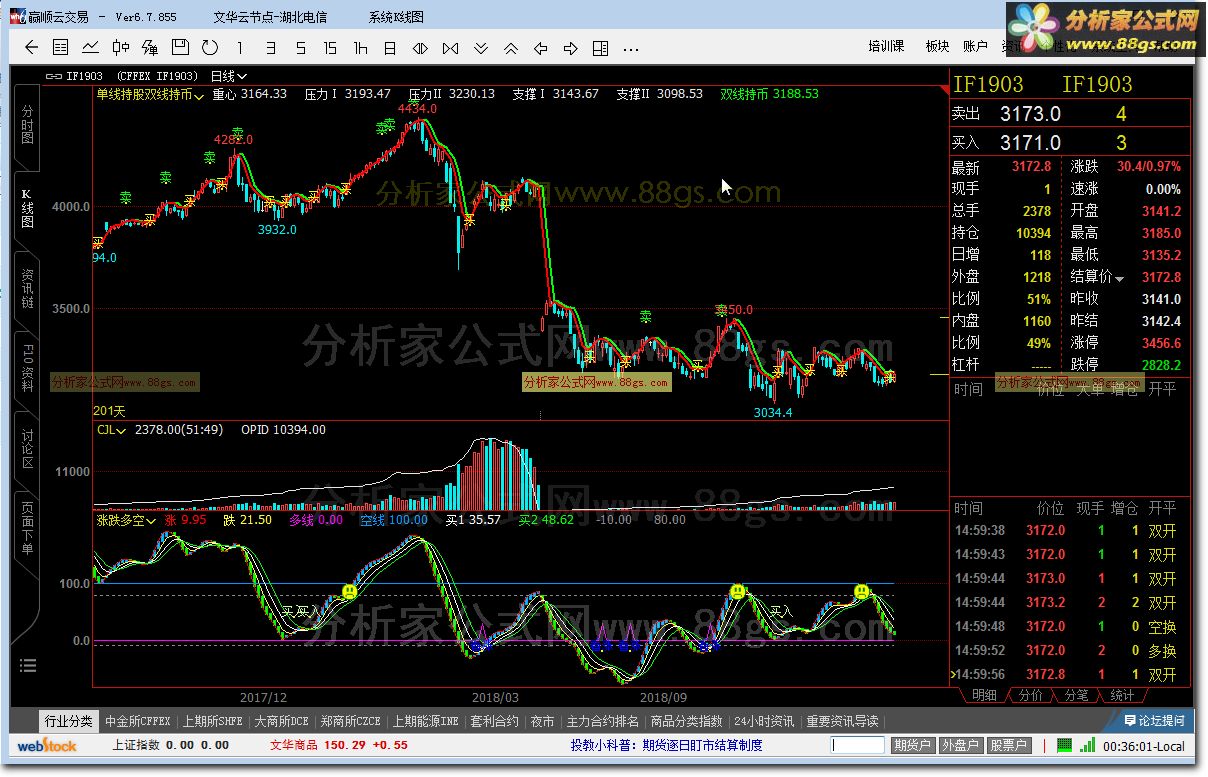The height and width of the screenshot is (777, 1208).
Task: Open the 郑商所CZCE bottom tab
Action: pyautogui.click(x=351, y=721)
